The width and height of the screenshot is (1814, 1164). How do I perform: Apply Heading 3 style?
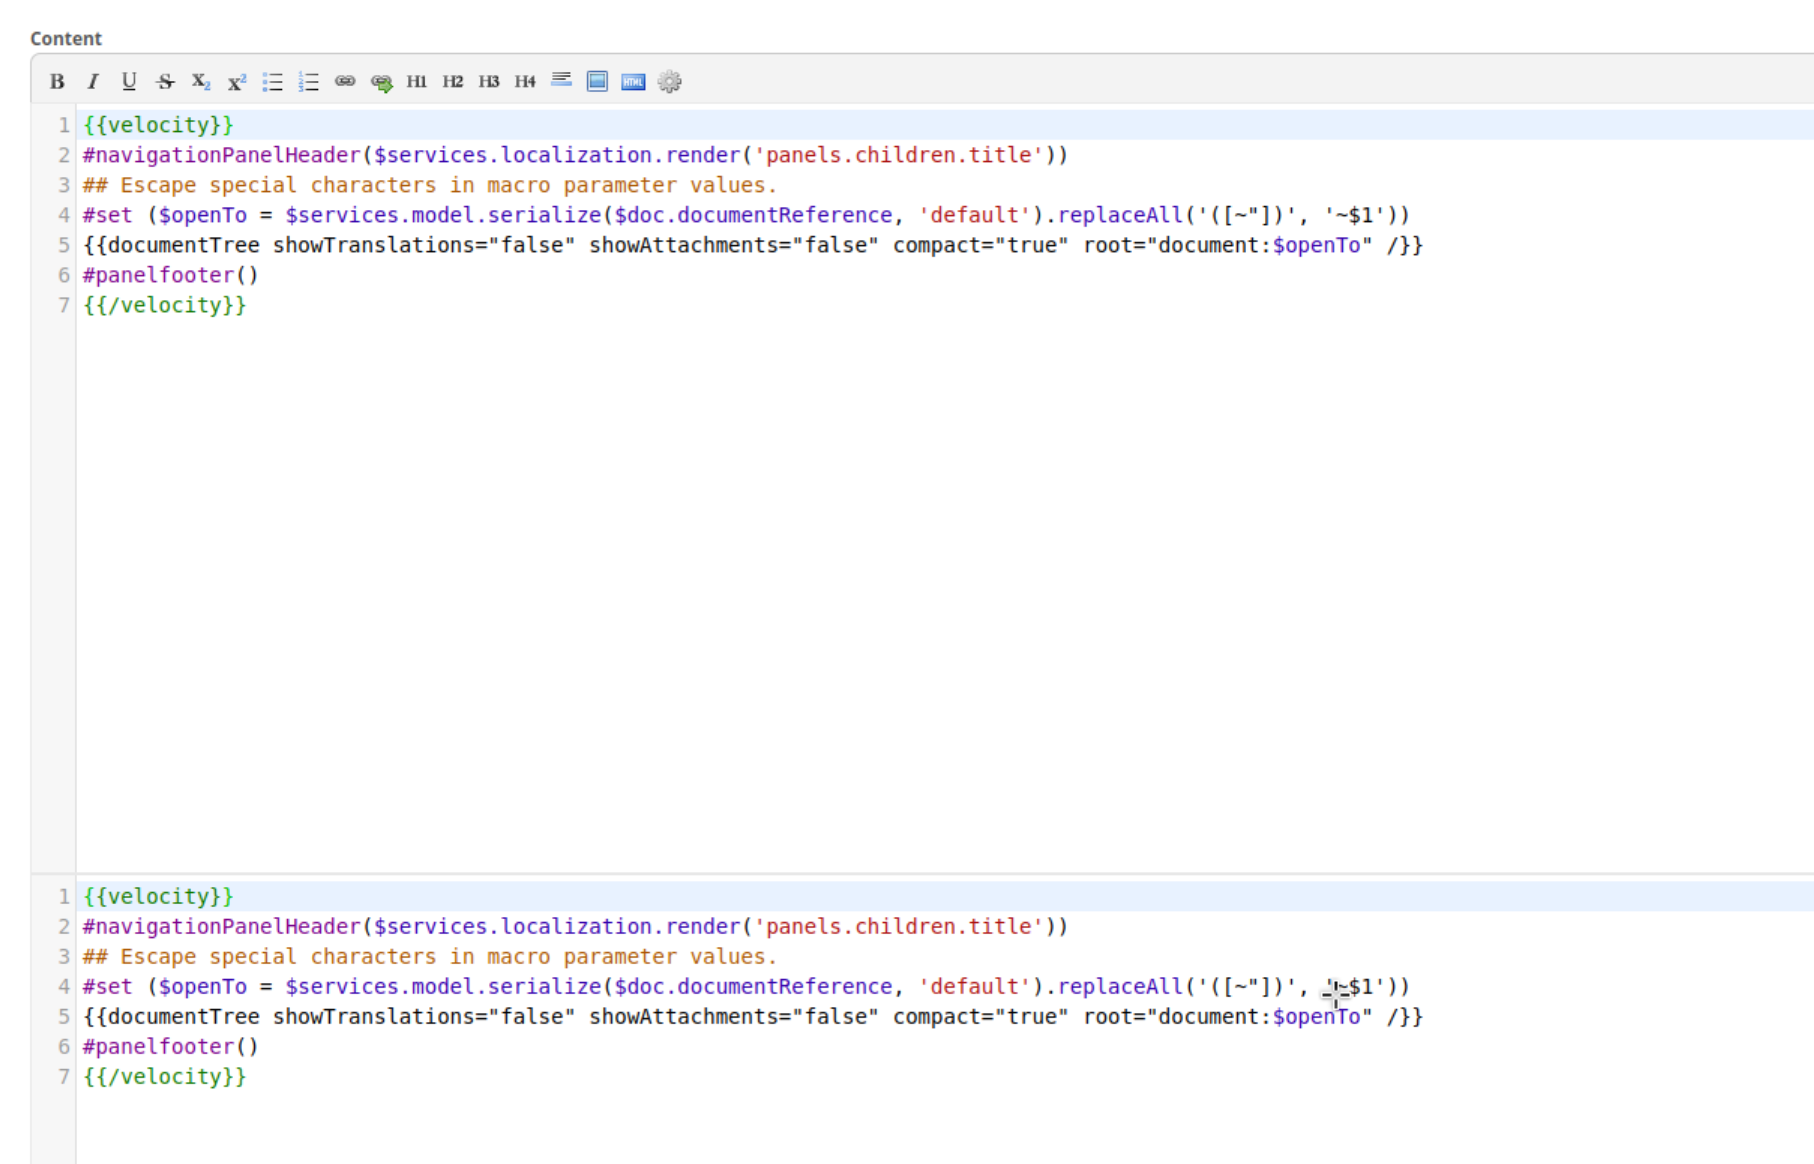(x=489, y=82)
